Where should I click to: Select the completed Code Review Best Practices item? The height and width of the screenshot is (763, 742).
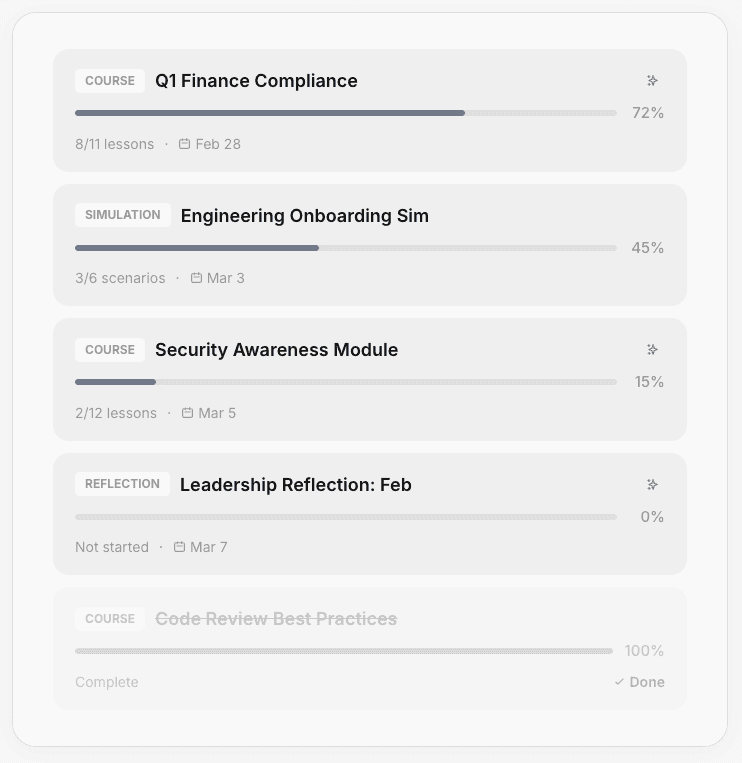click(x=276, y=619)
